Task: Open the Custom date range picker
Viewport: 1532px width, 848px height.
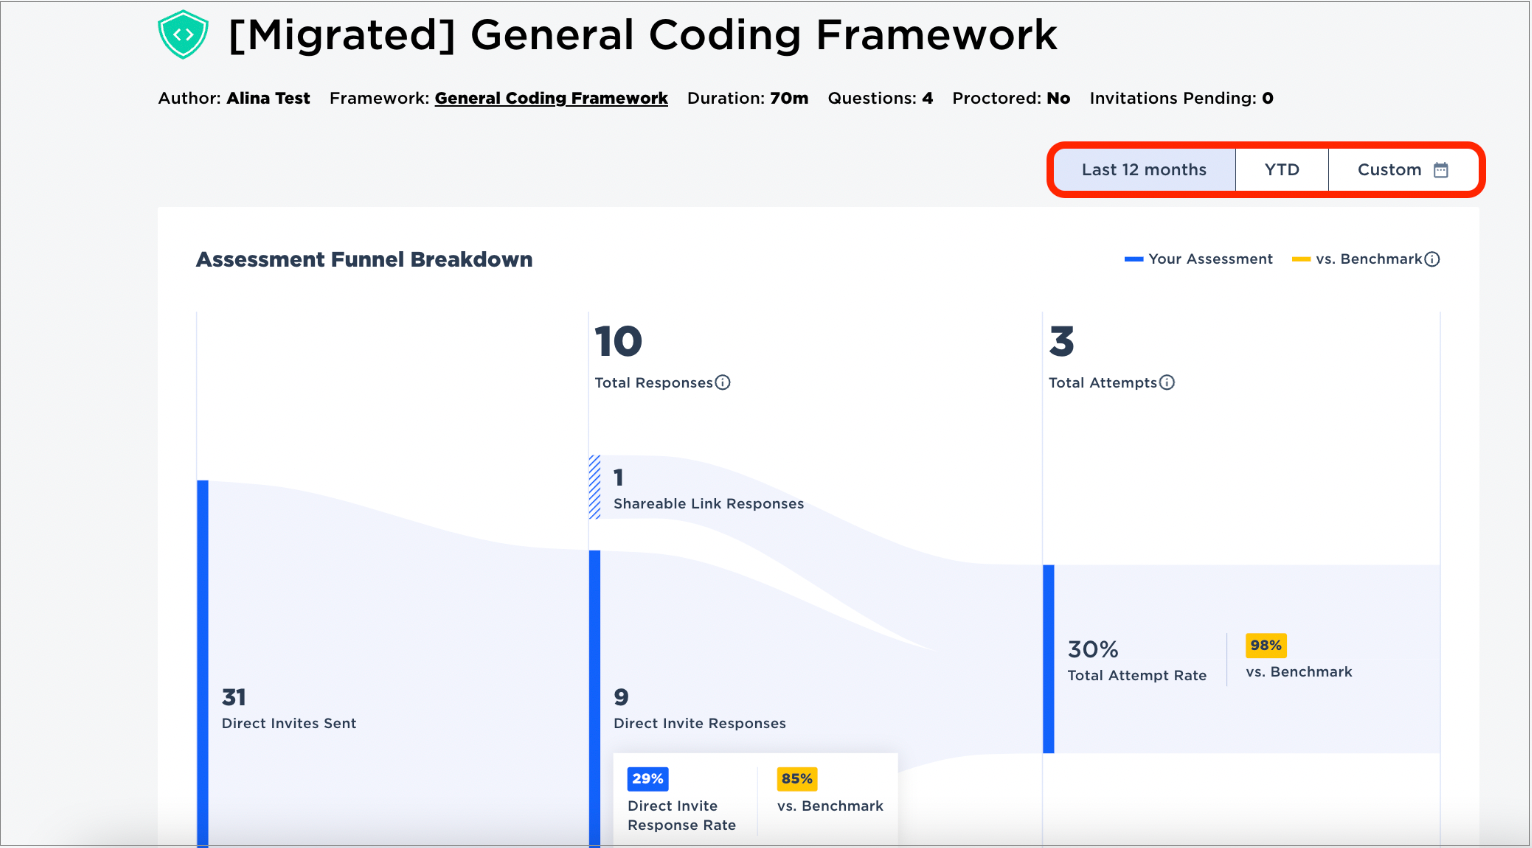Action: pos(1402,170)
